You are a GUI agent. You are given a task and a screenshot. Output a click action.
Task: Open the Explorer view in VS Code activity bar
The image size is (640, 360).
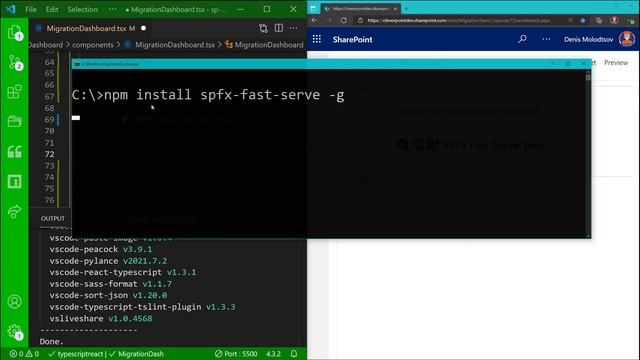click(14, 32)
